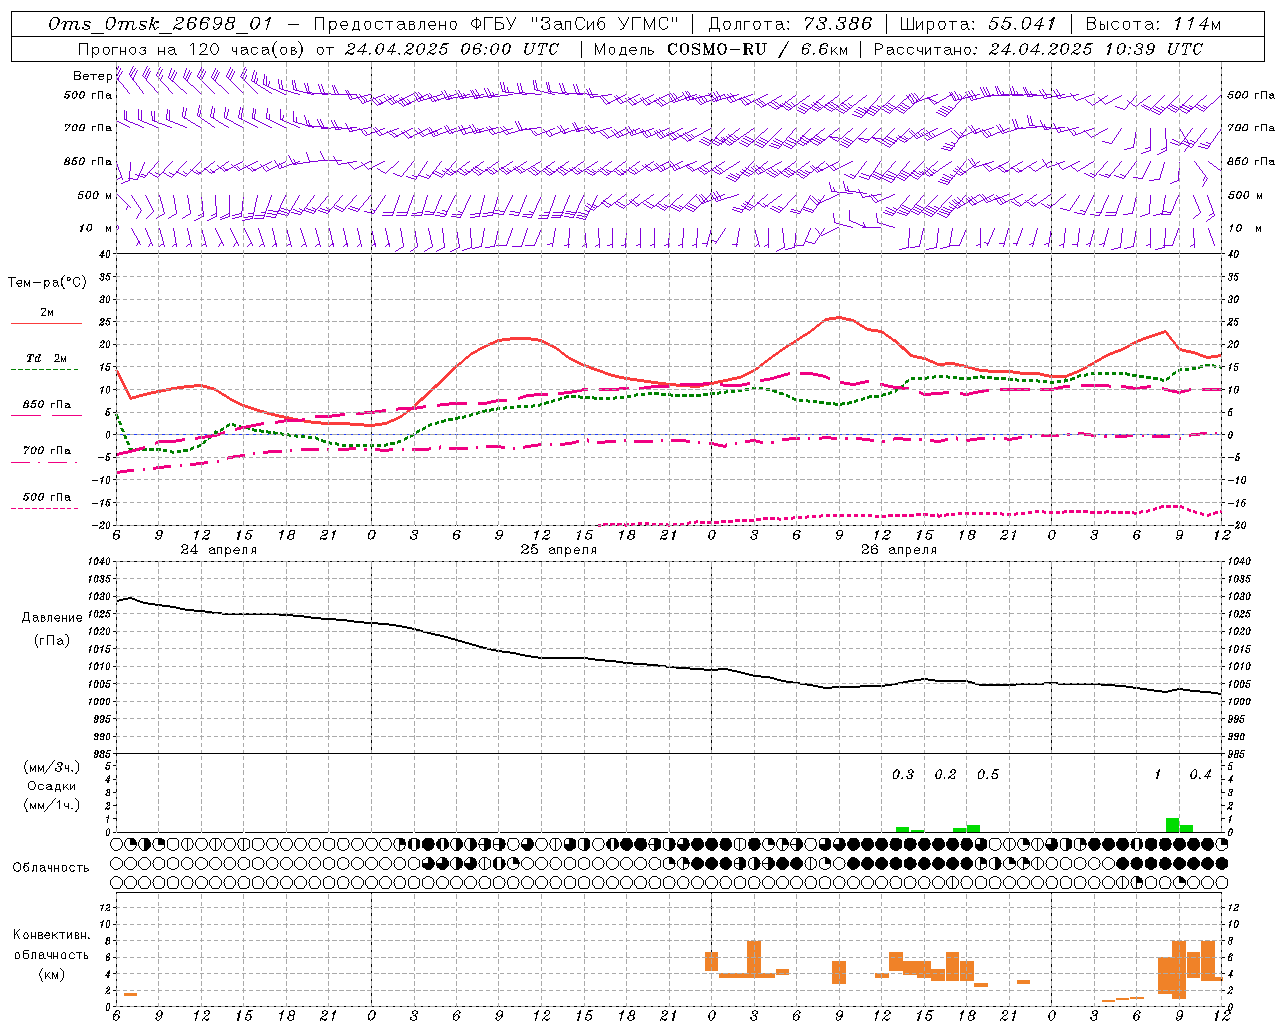Click the Высота: 114м header field
Viewport: 1280px width, 1024px height.
click(x=1153, y=25)
